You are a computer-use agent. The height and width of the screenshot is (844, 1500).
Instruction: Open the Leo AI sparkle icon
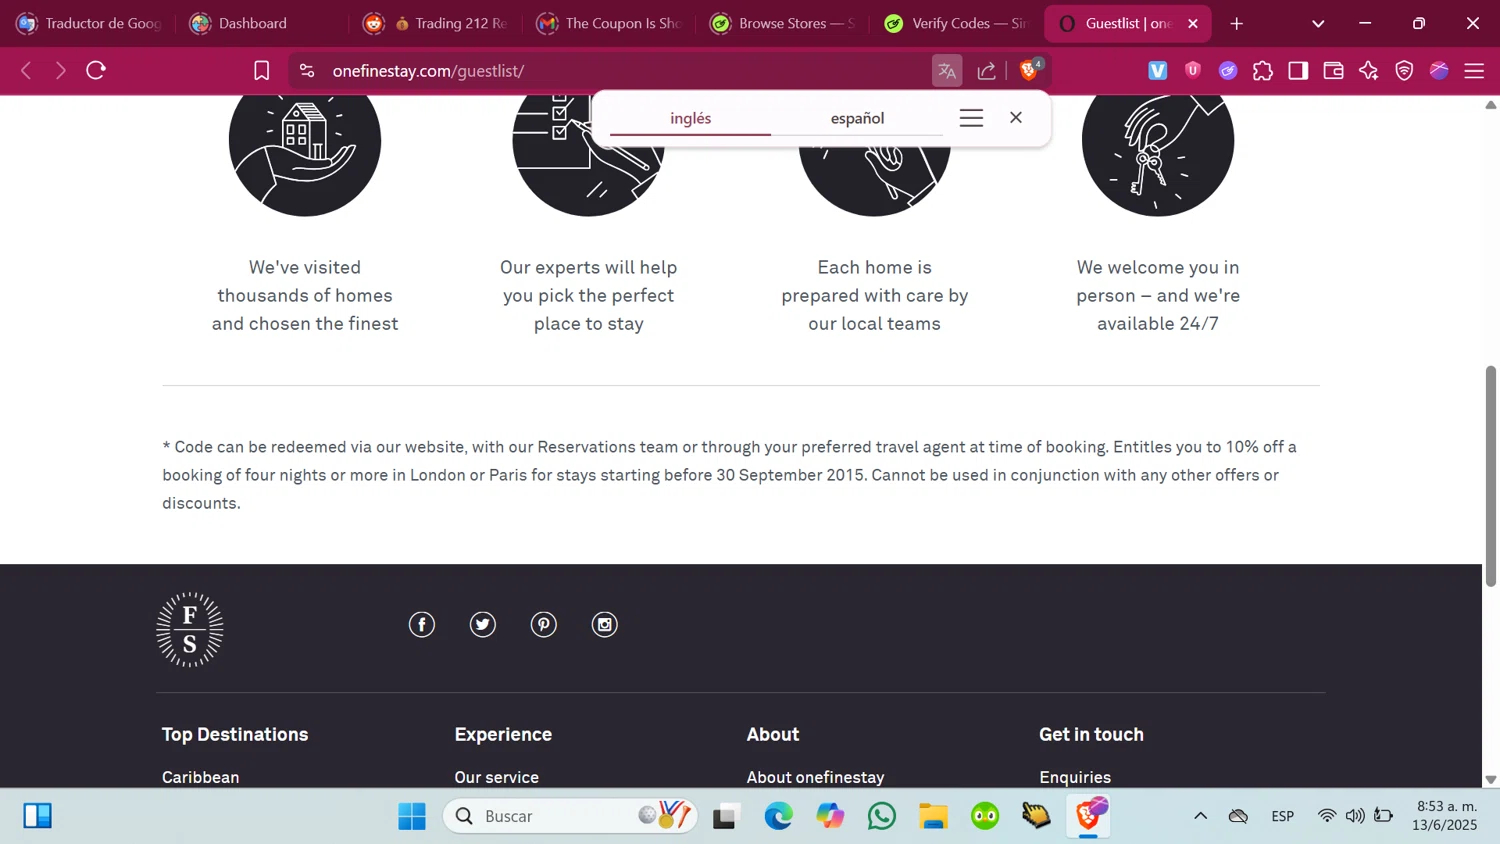1369,71
